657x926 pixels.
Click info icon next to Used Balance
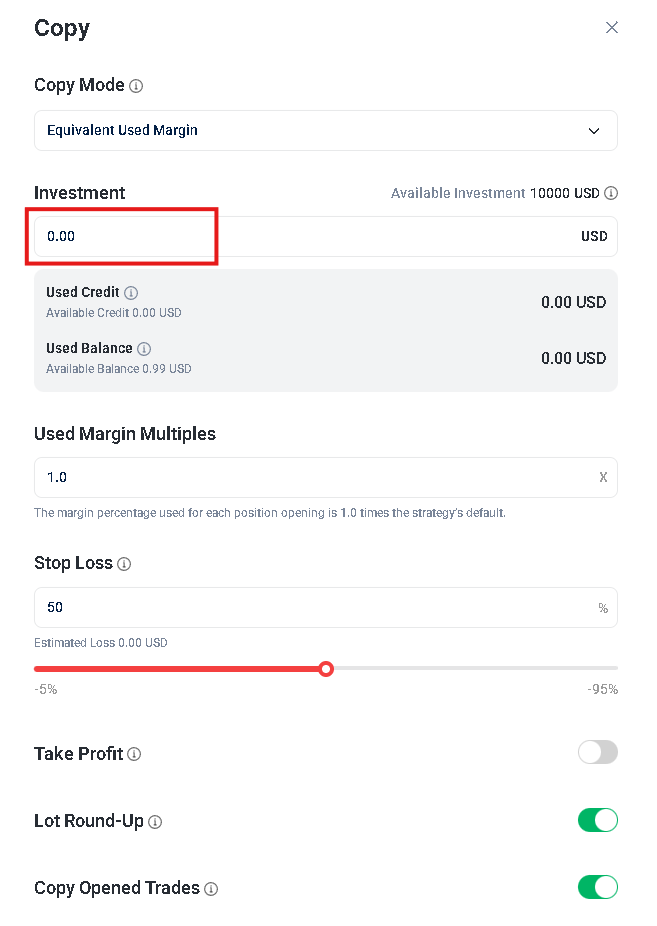click(144, 349)
